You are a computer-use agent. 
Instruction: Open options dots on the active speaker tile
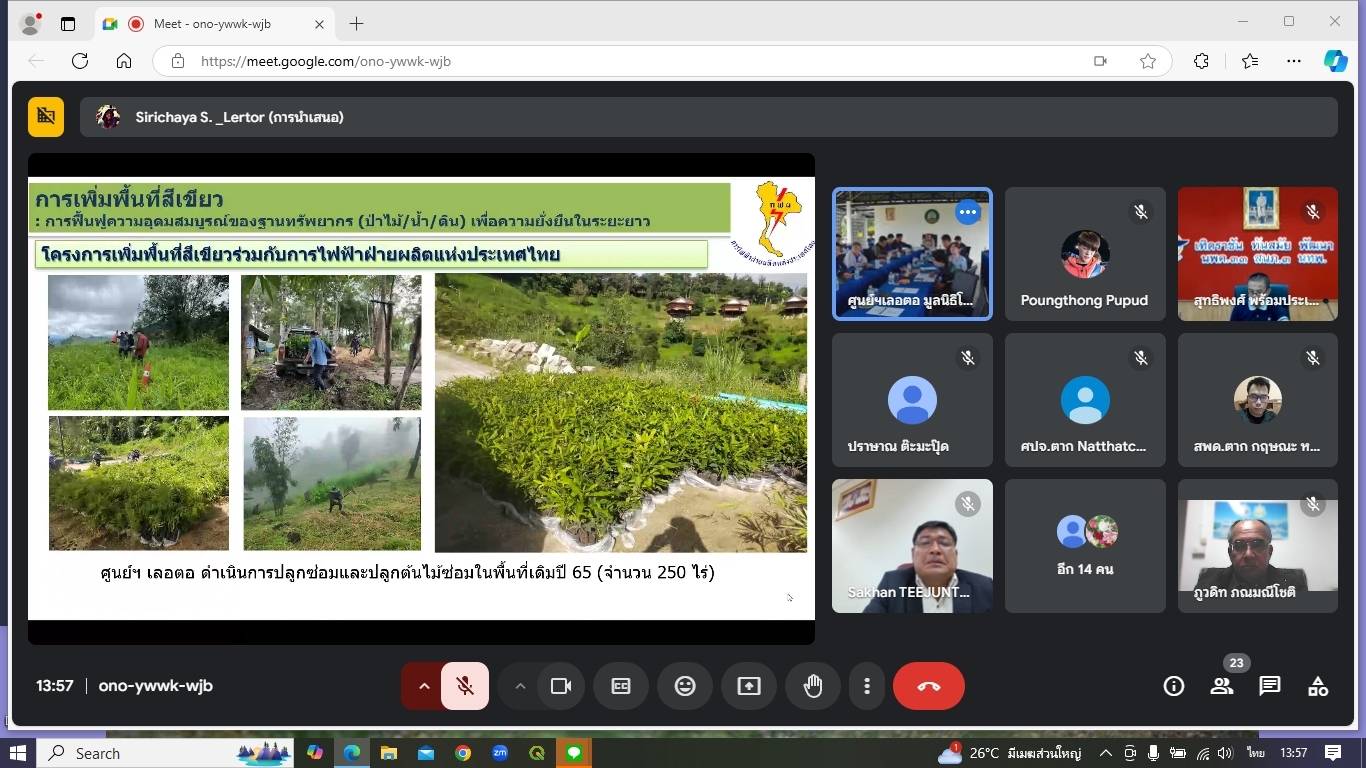tap(967, 212)
